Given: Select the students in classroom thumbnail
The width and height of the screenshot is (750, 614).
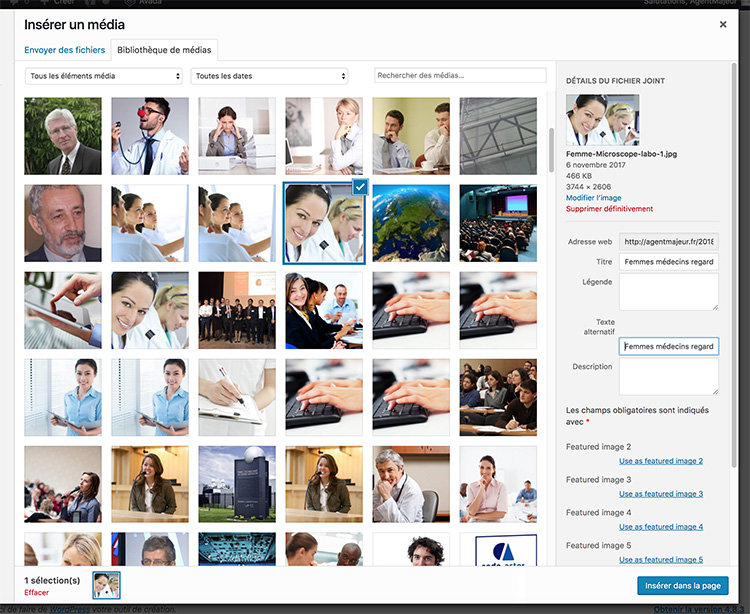Looking at the screenshot, I should pyautogui.click(x=498, y=397).
